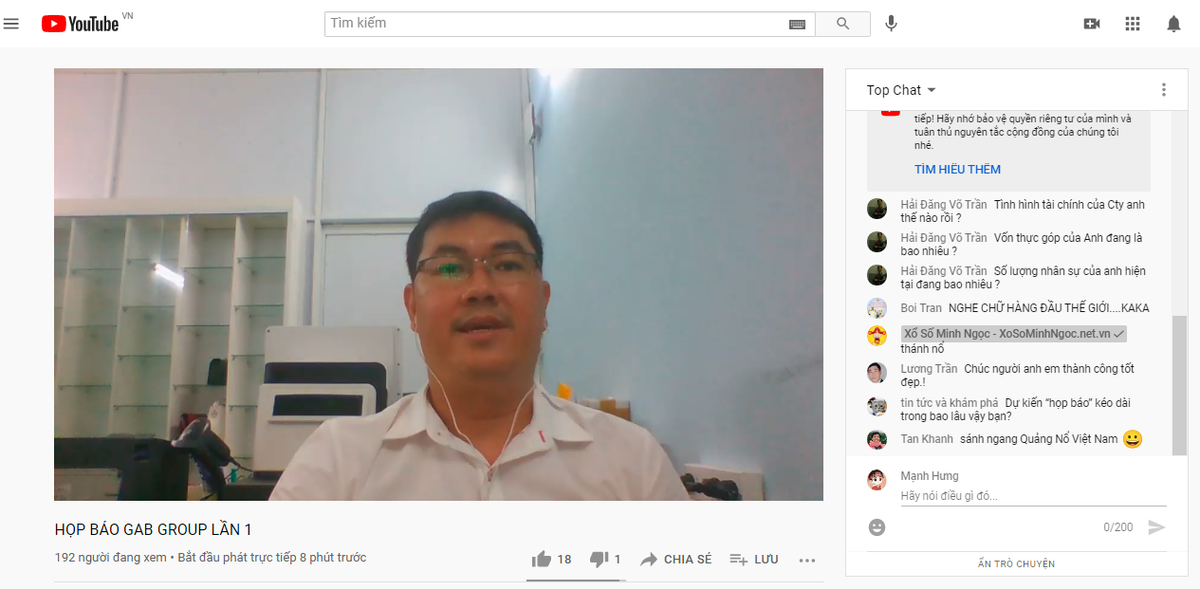Go to YouTube home via logo

pos(80,23)
